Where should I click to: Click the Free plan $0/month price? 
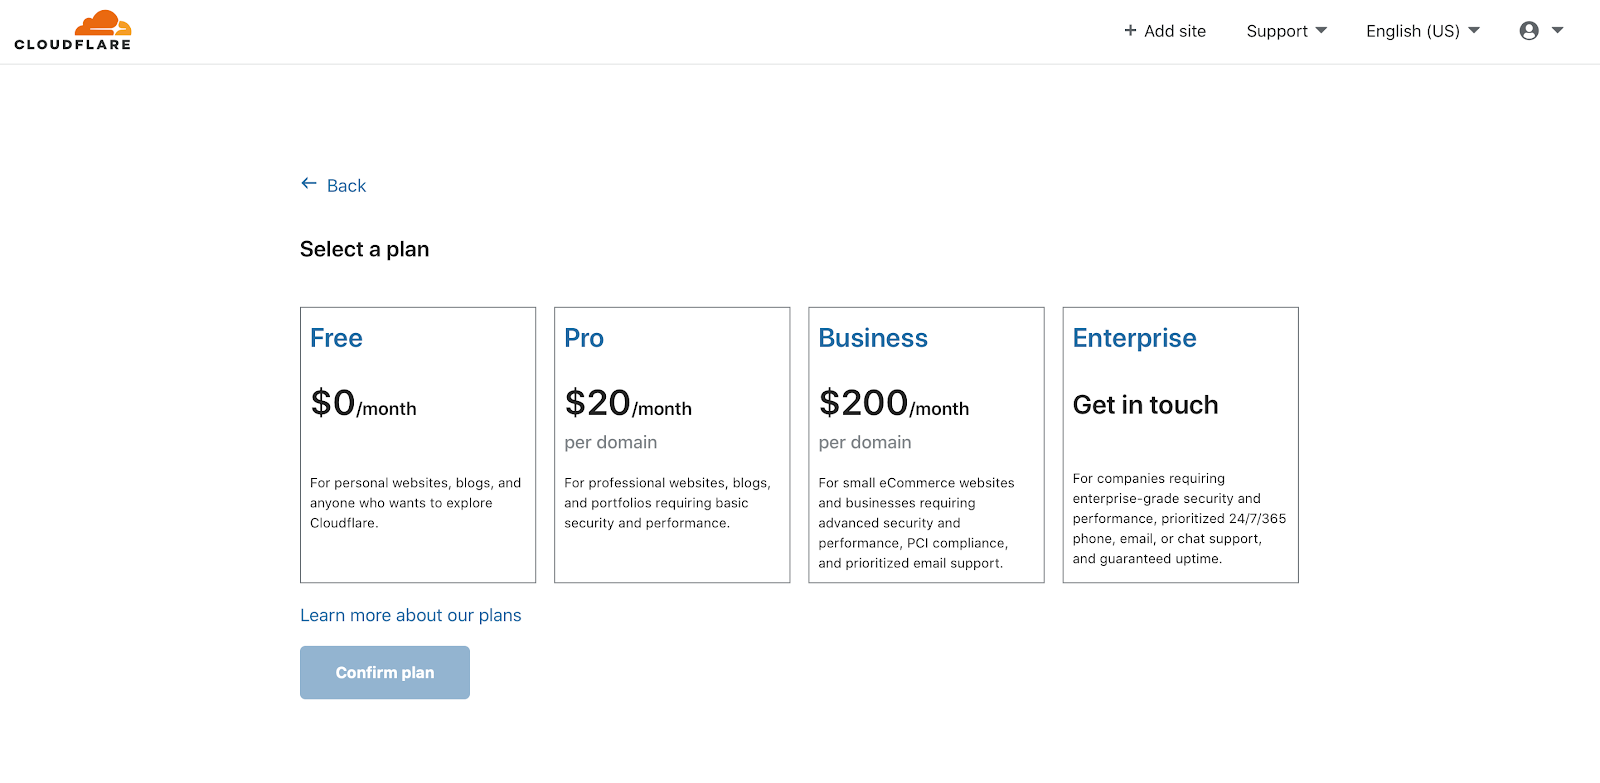pyautogui.click(x=363, y=404)
